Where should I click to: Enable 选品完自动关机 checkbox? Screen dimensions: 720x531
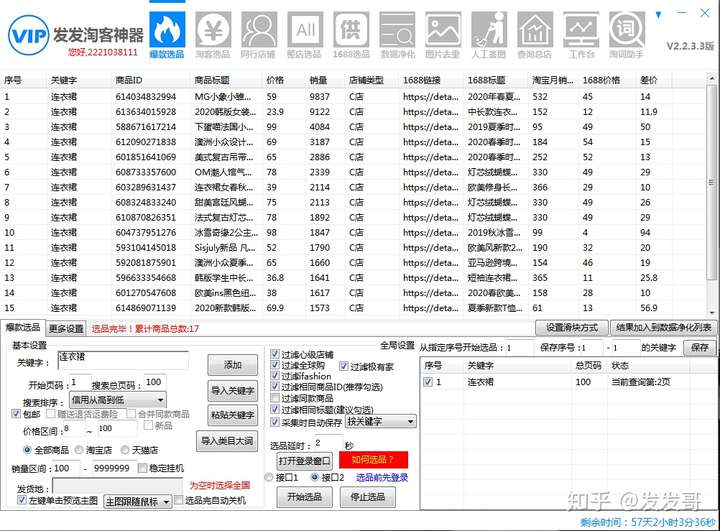(x=179, y=500)
